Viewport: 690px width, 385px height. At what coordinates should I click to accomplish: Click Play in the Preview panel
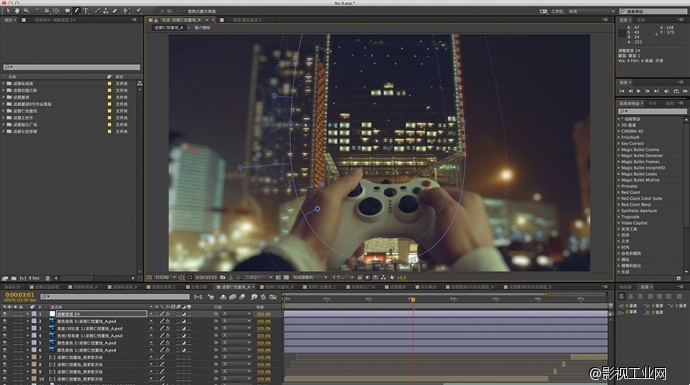tap(639, 91)
